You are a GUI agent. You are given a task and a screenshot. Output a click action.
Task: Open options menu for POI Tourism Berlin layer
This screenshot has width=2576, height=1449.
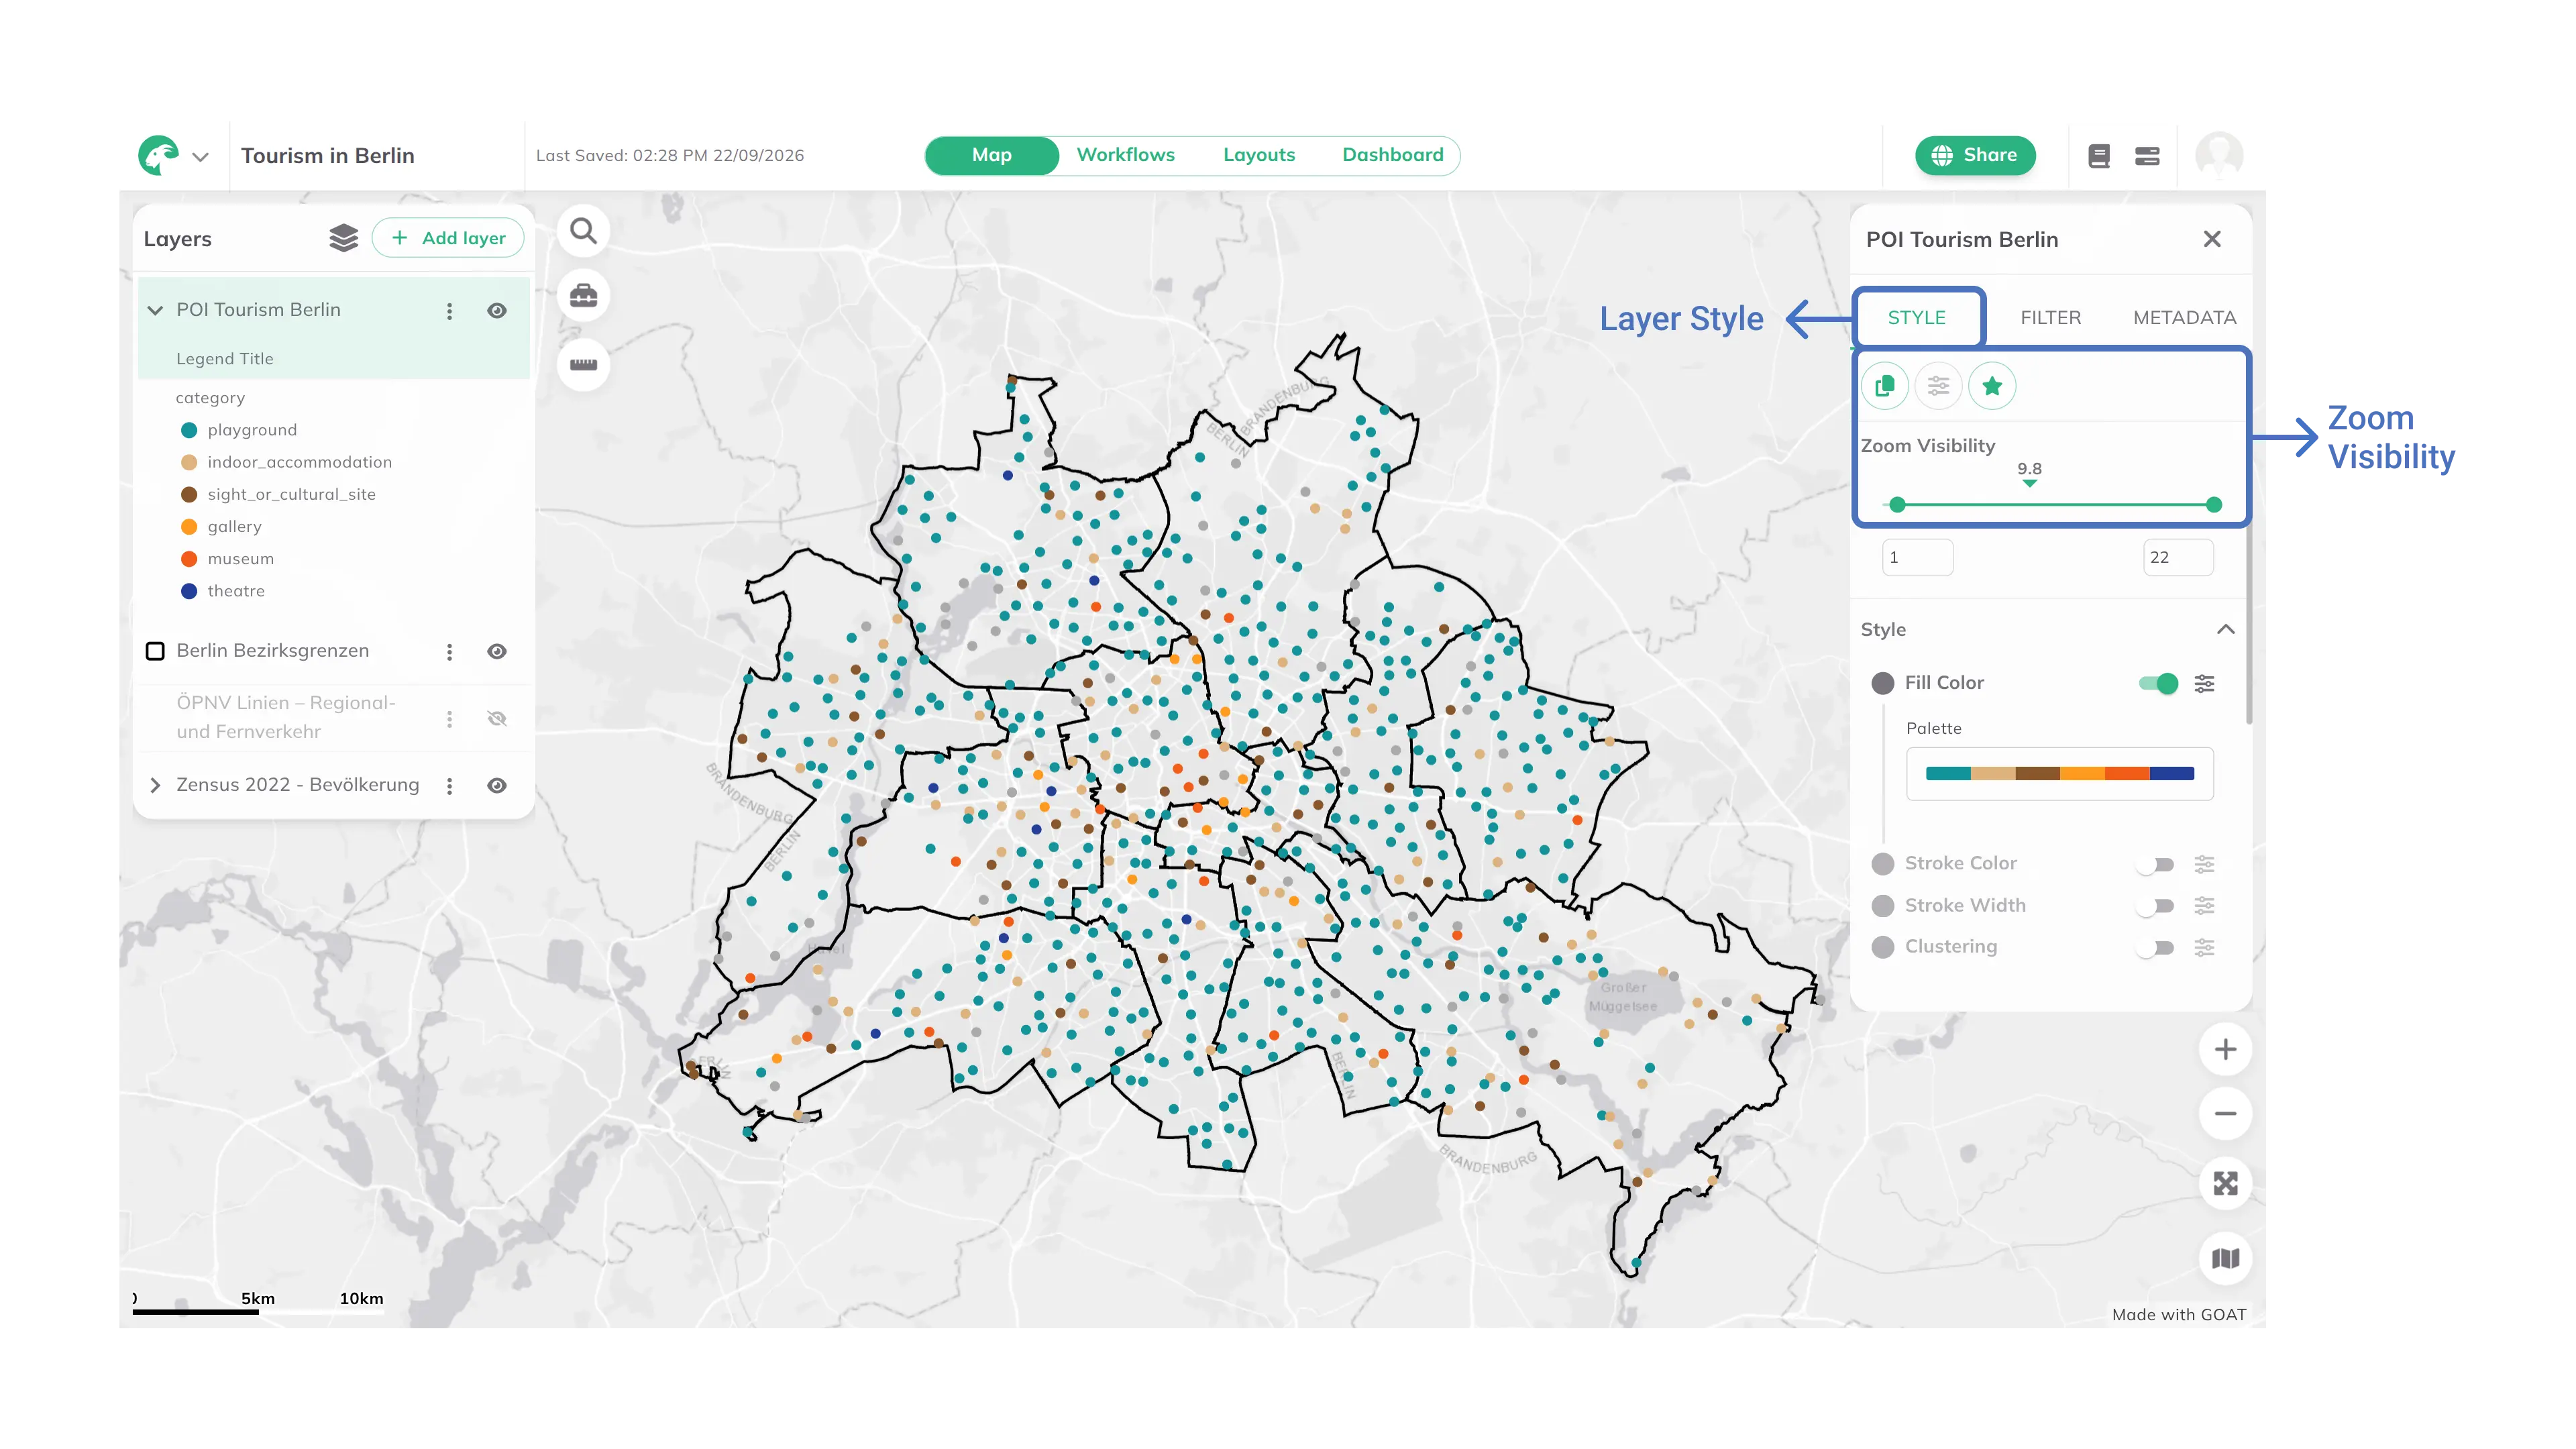[449, 311]
